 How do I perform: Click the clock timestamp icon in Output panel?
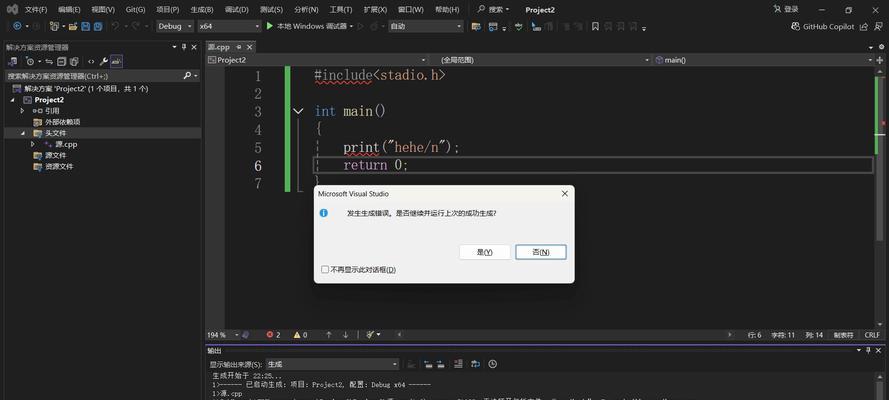(x=493, y=364)
